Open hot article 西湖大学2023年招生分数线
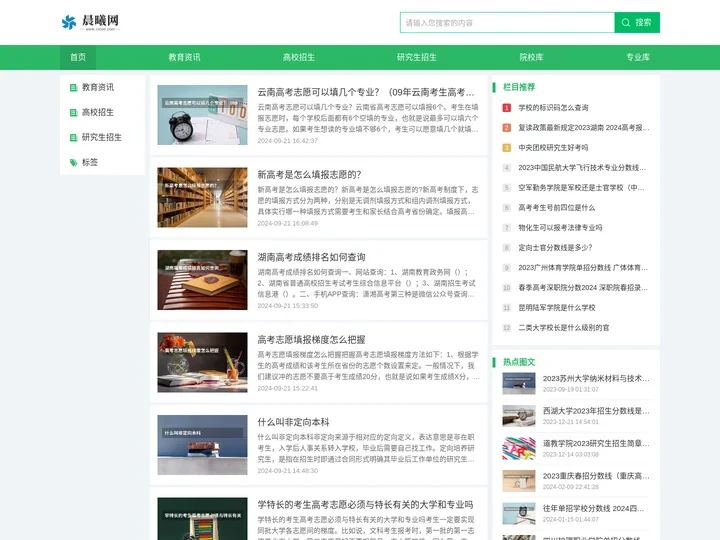 [596, 411]
